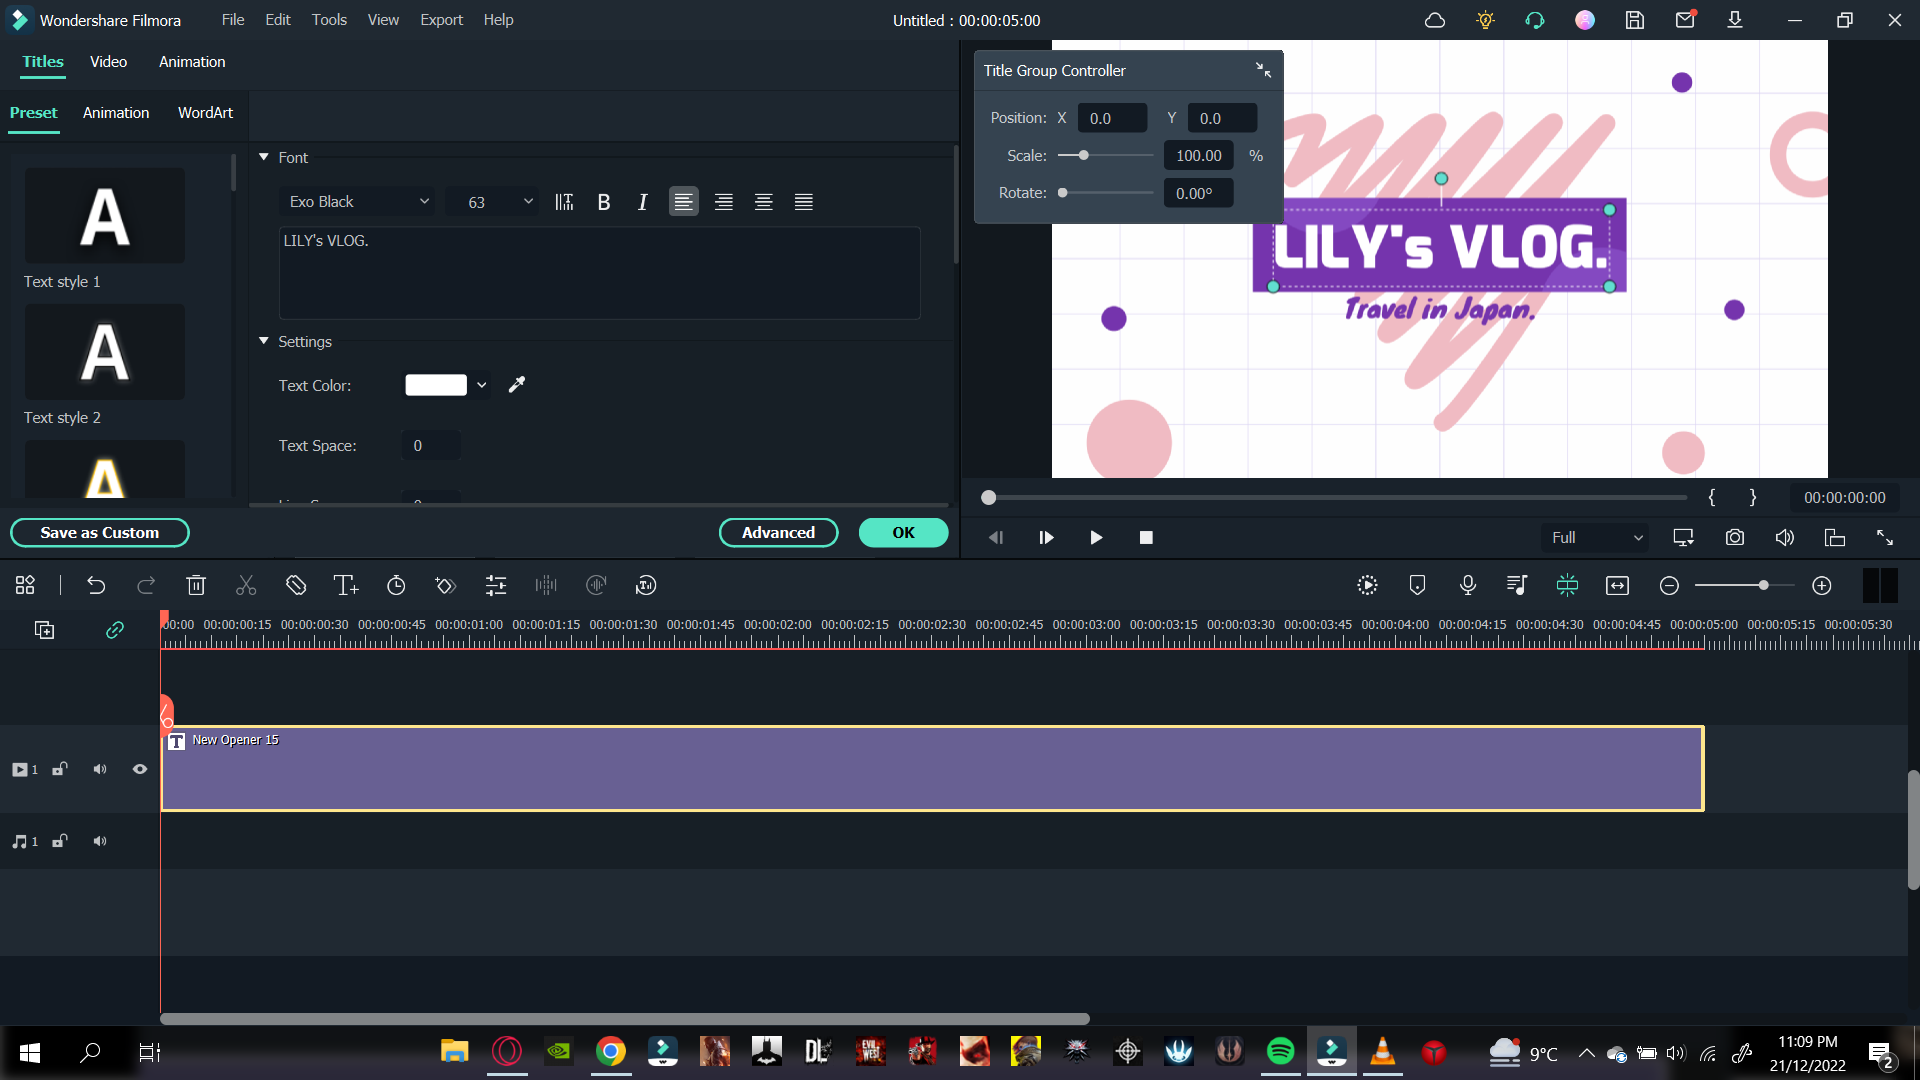The image size is (1920, 1080).
Task: Click the Advanced settings button
Action: pyautogui.click(x=781, y=533)
